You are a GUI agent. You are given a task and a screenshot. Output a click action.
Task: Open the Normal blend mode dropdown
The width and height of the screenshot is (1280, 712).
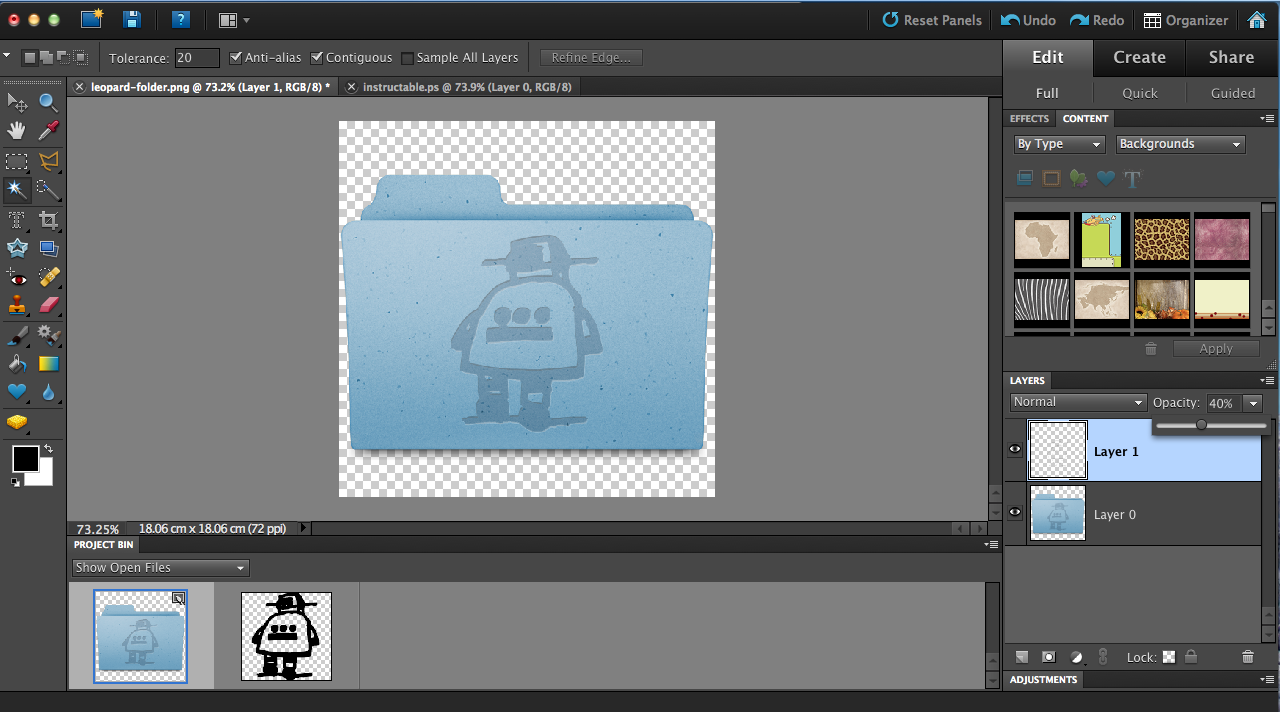coord(1078,402)
